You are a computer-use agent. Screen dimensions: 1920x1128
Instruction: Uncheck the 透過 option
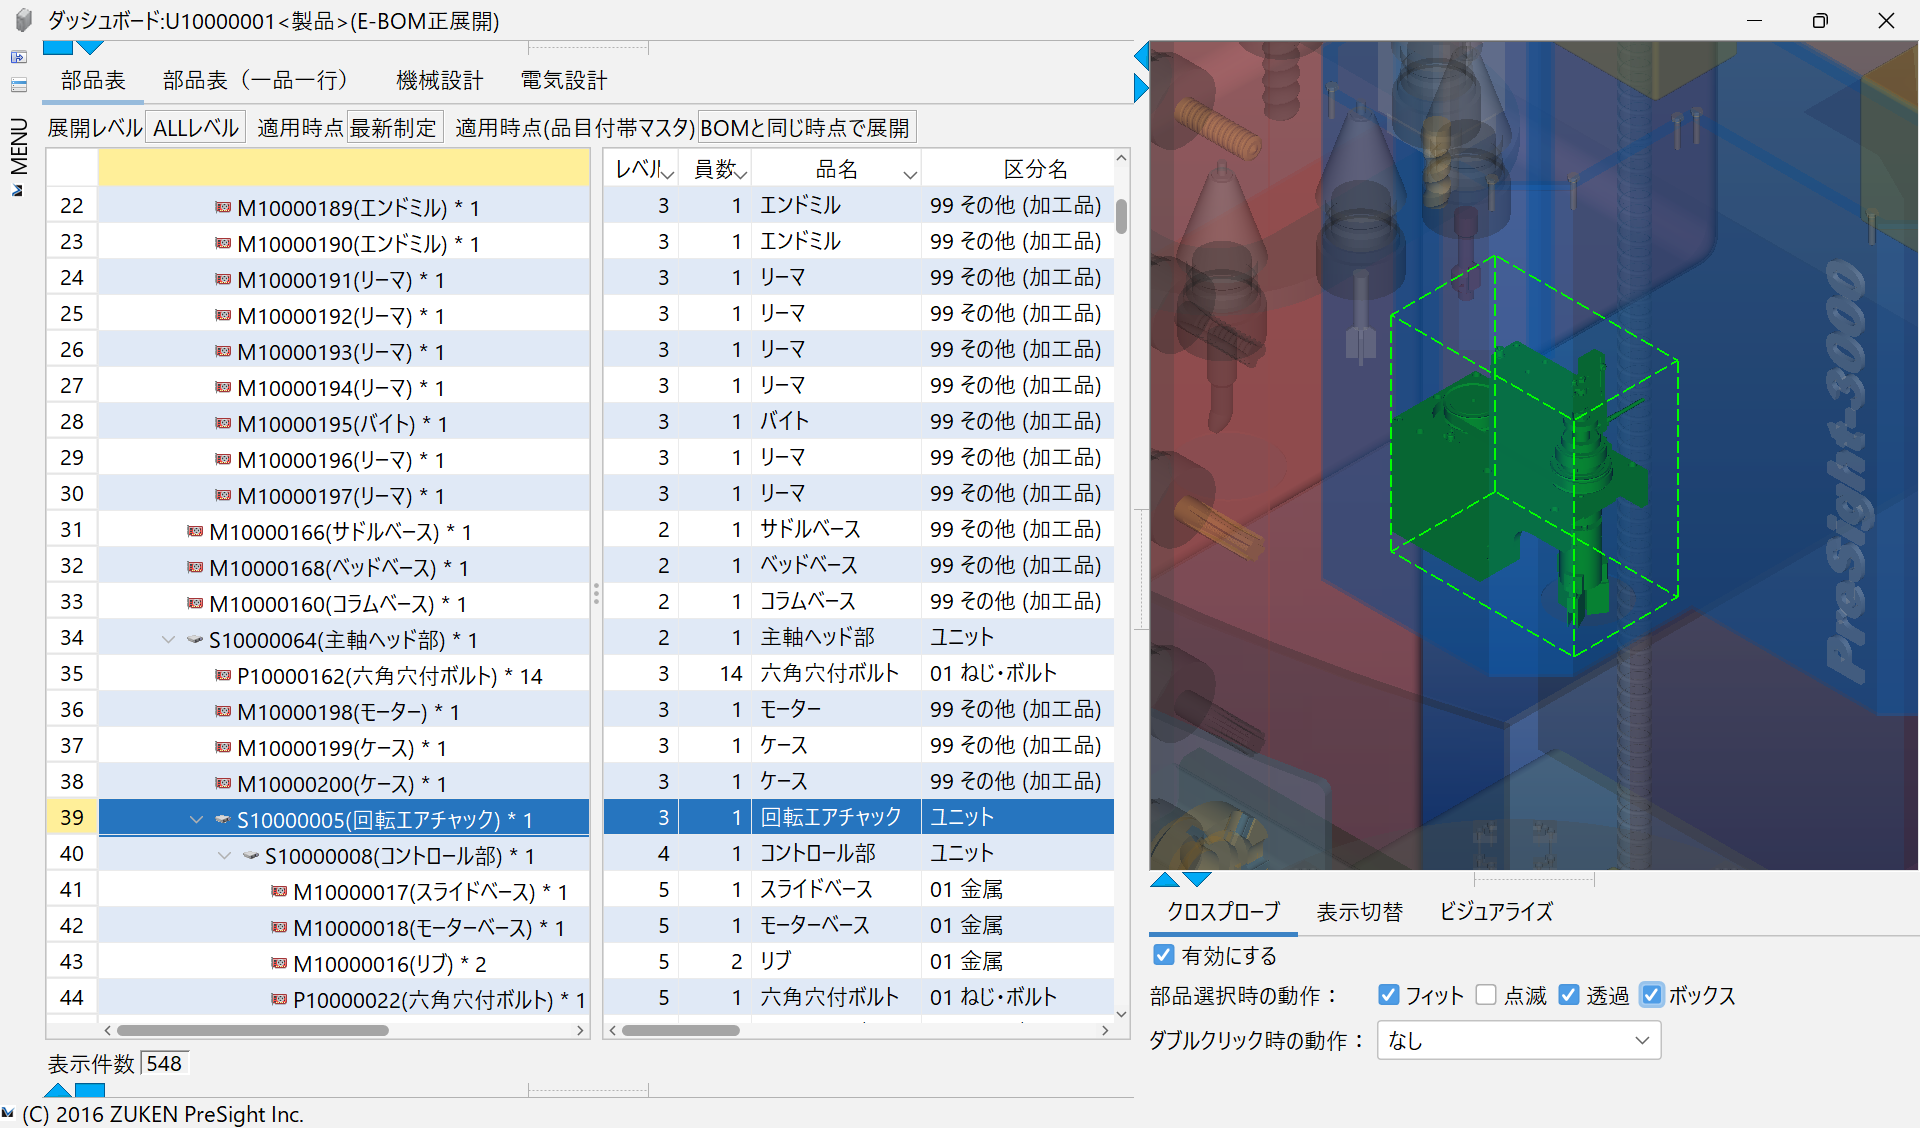tap(1568, 995)
